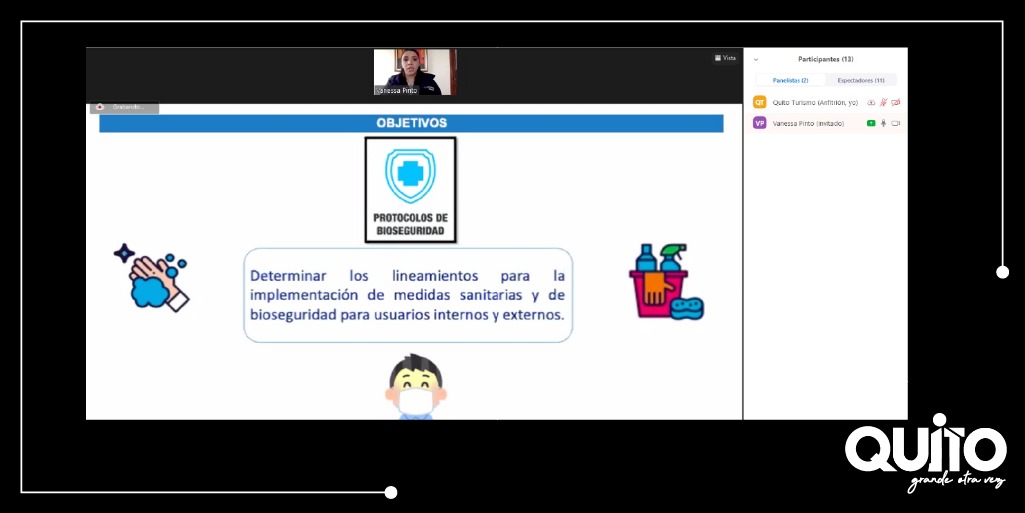Click the masked person icon on the slide
This screenshot has height=513, width=1025.
click(x=414, y=387)
